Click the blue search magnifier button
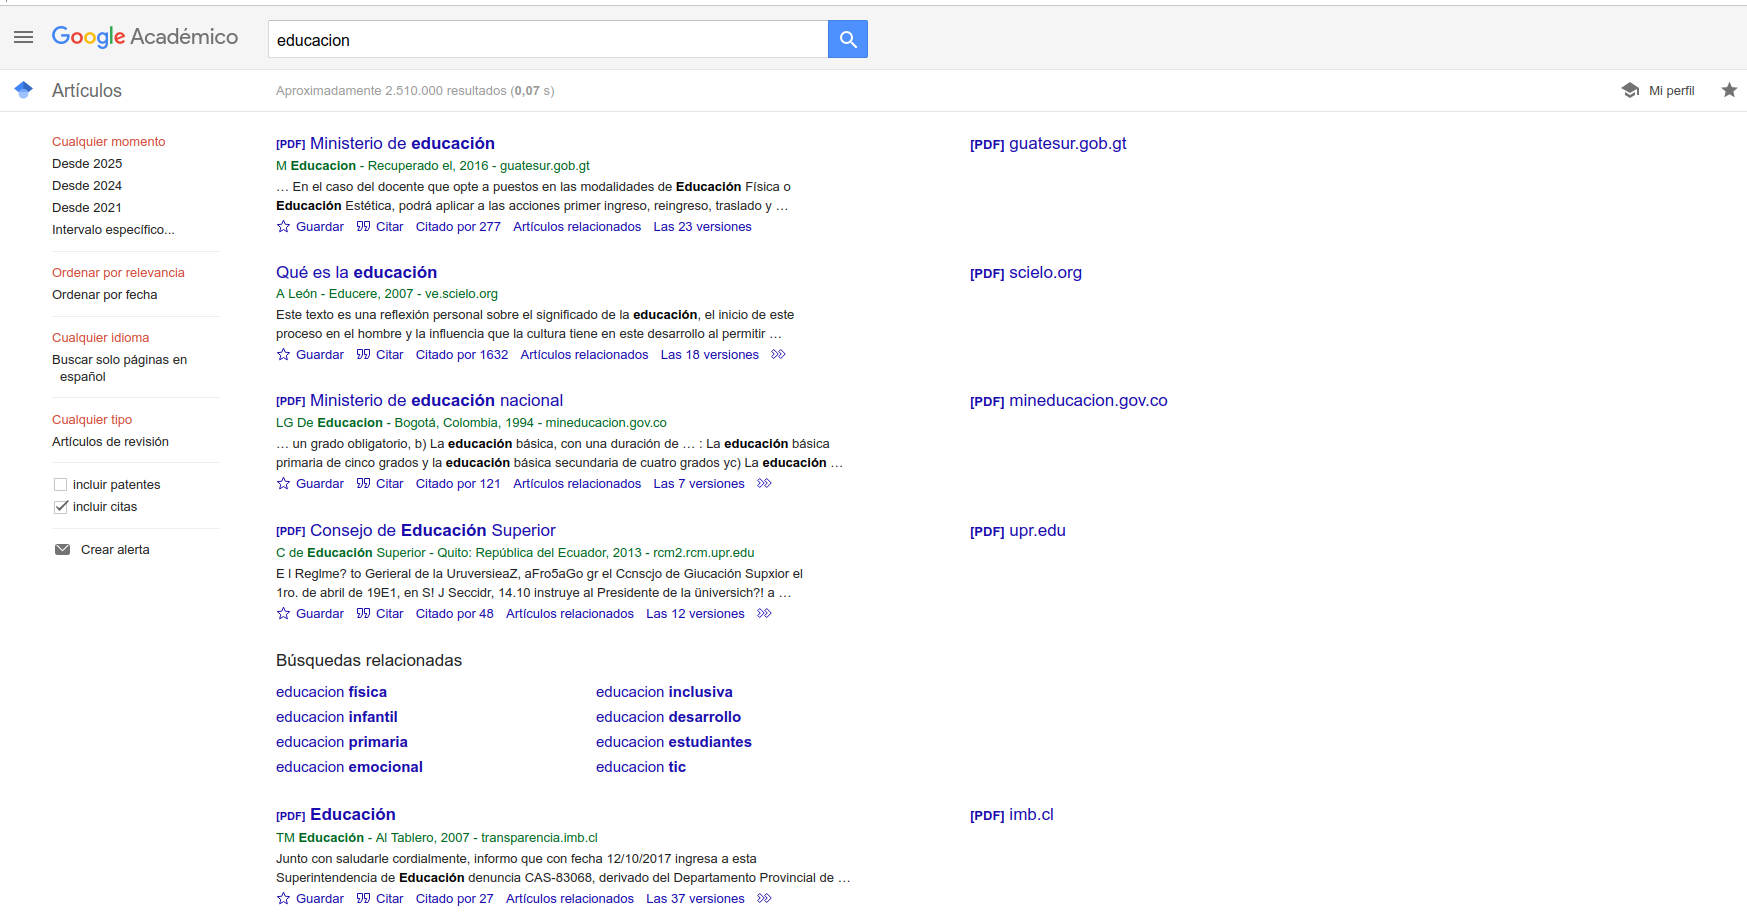The image size is (1747, 915). point(847,39)
